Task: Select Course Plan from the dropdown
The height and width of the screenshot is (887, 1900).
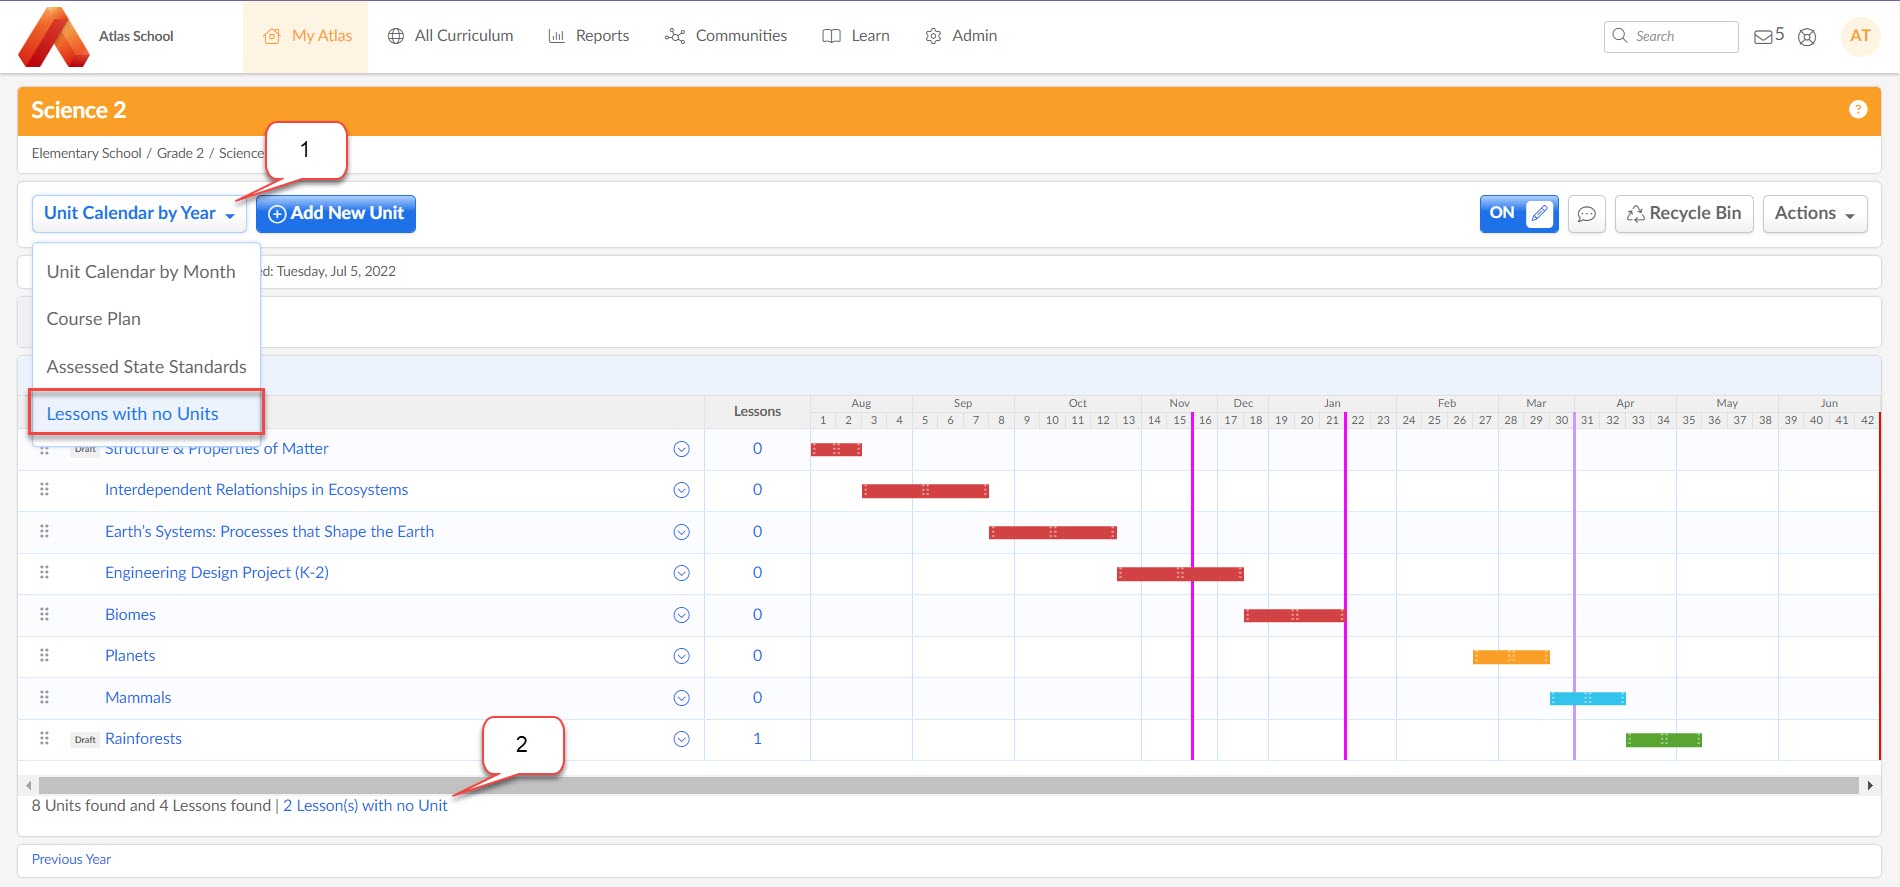Action: point(146,319)
